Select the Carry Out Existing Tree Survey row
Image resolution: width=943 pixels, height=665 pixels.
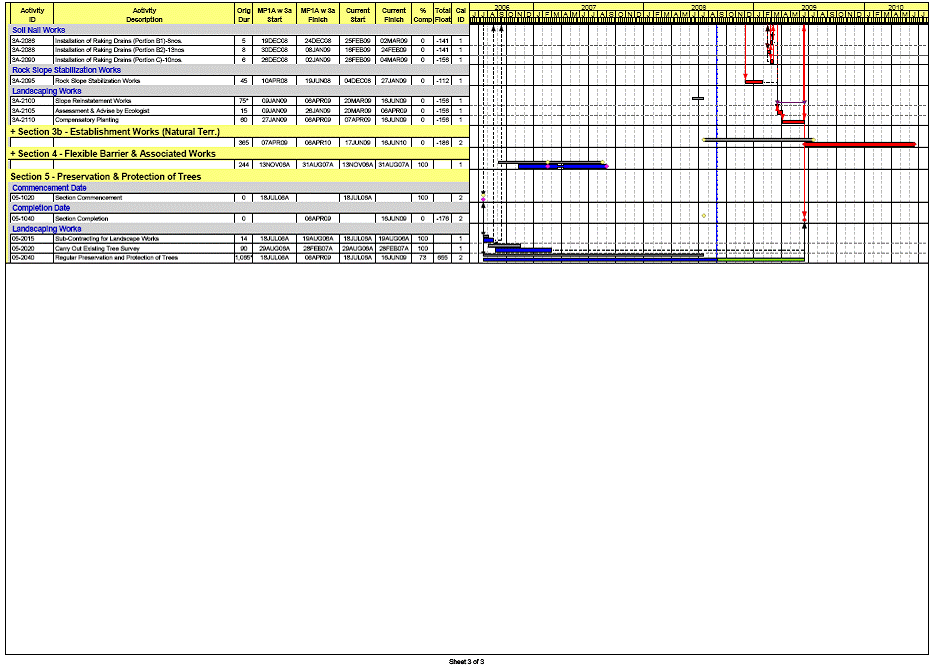(101, 249)
